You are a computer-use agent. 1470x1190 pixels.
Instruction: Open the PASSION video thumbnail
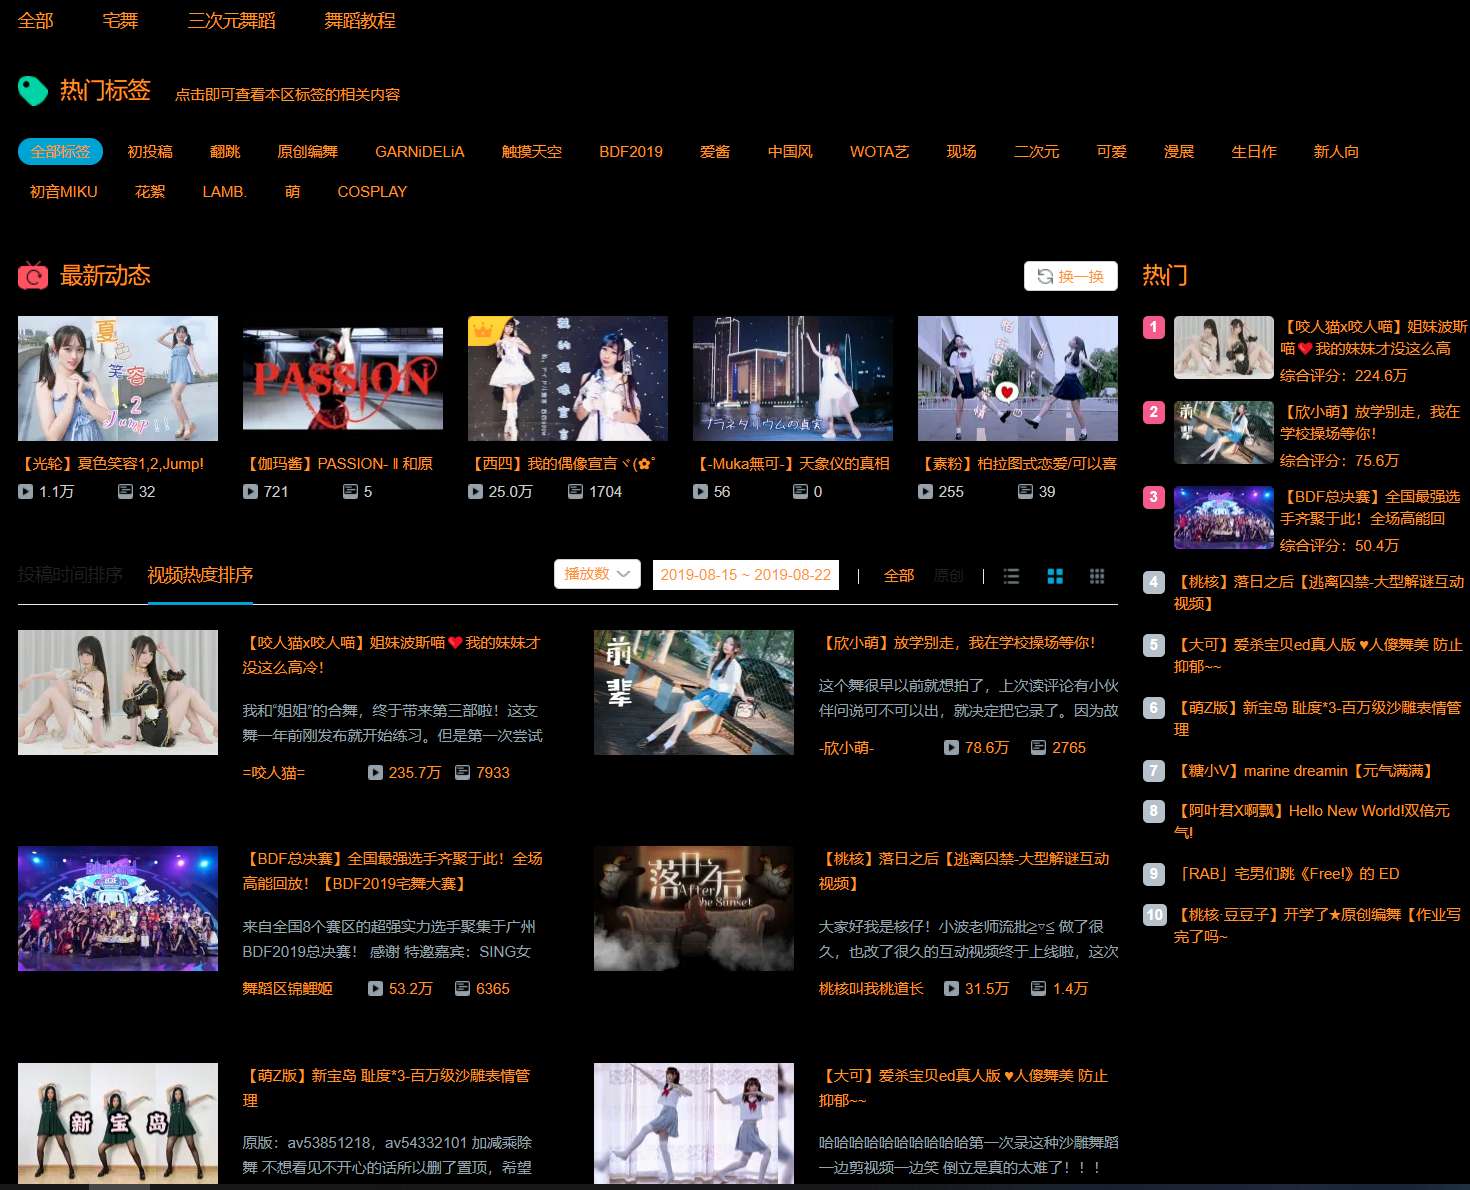click(x=342, y=378)
